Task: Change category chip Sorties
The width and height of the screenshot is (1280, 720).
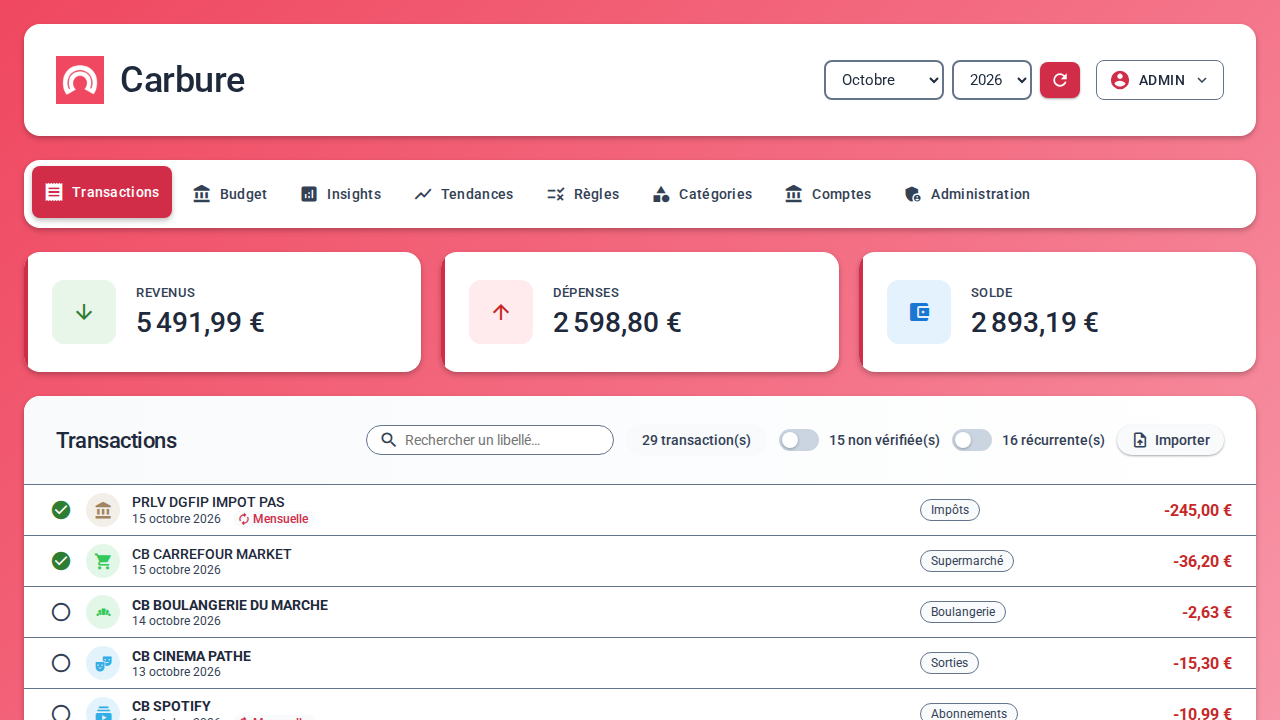Action: point(949,663)
